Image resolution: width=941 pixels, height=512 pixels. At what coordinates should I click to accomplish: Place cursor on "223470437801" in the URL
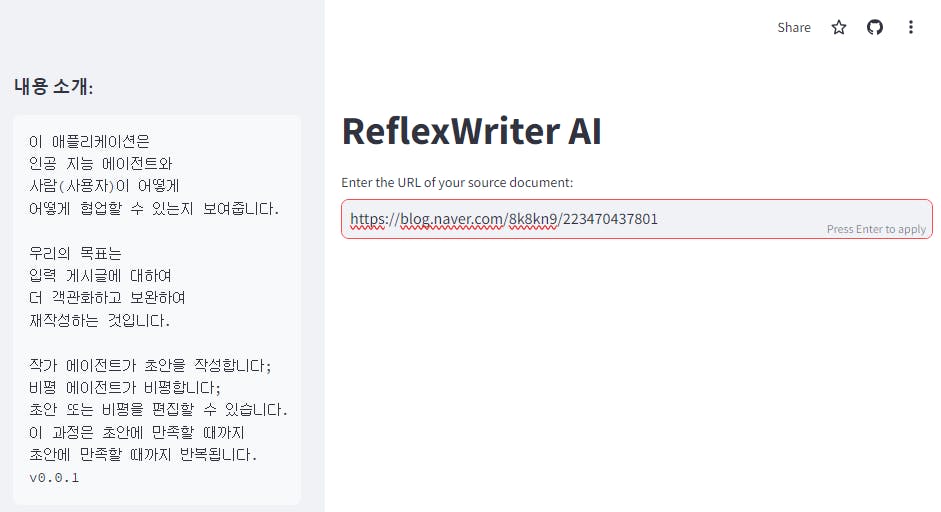610,218
